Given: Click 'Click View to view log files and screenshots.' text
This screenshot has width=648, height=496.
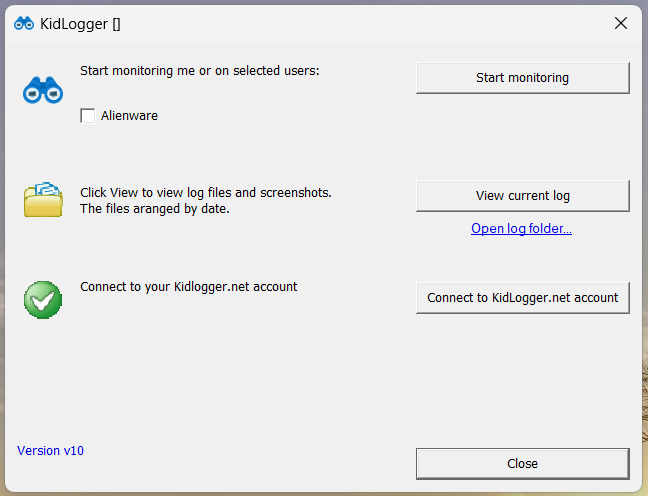Looking at the screenshot, I should pos(206,193).
